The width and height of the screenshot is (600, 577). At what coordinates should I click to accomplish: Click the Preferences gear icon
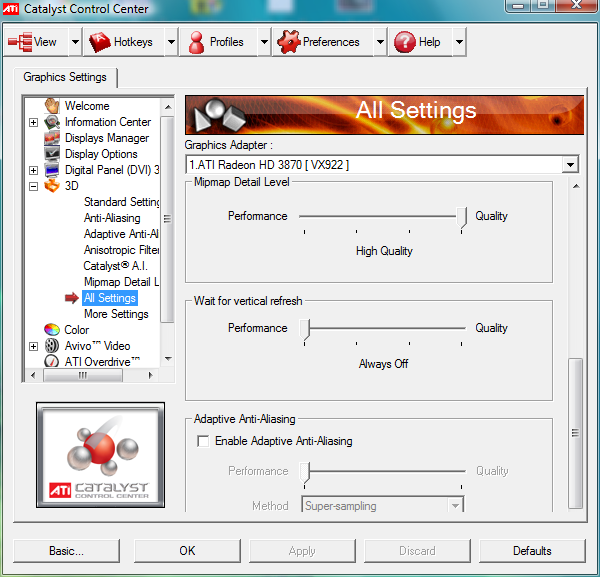coord(288,42)
